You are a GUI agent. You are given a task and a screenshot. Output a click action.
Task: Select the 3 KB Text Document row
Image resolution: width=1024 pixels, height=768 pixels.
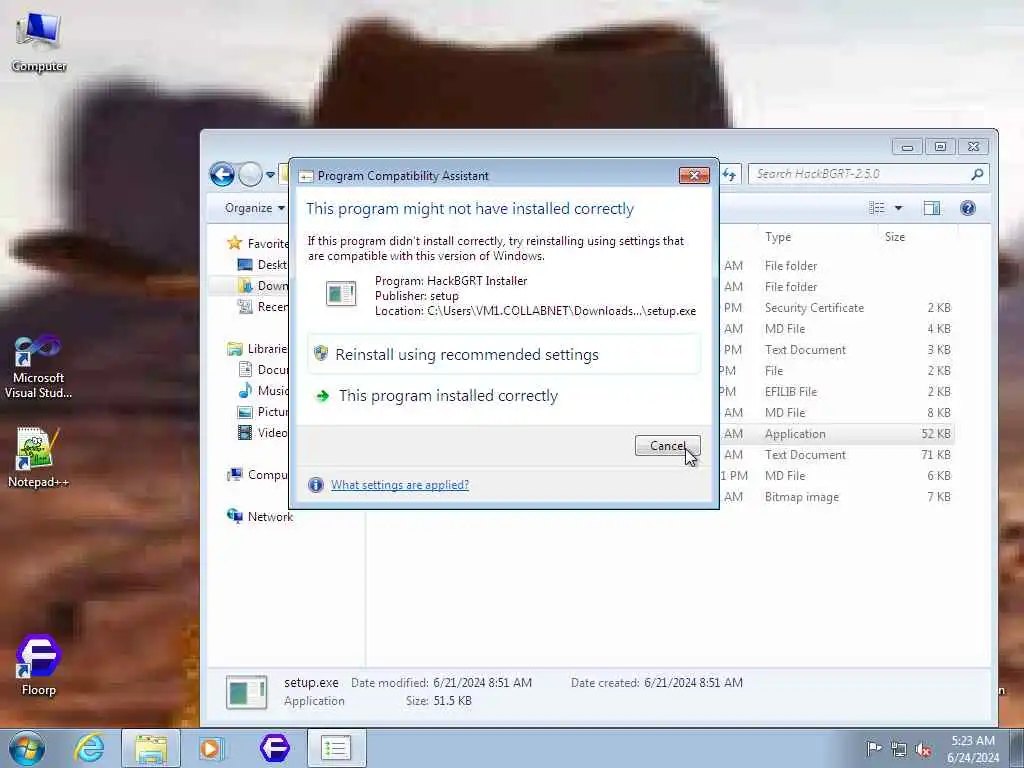837,350
